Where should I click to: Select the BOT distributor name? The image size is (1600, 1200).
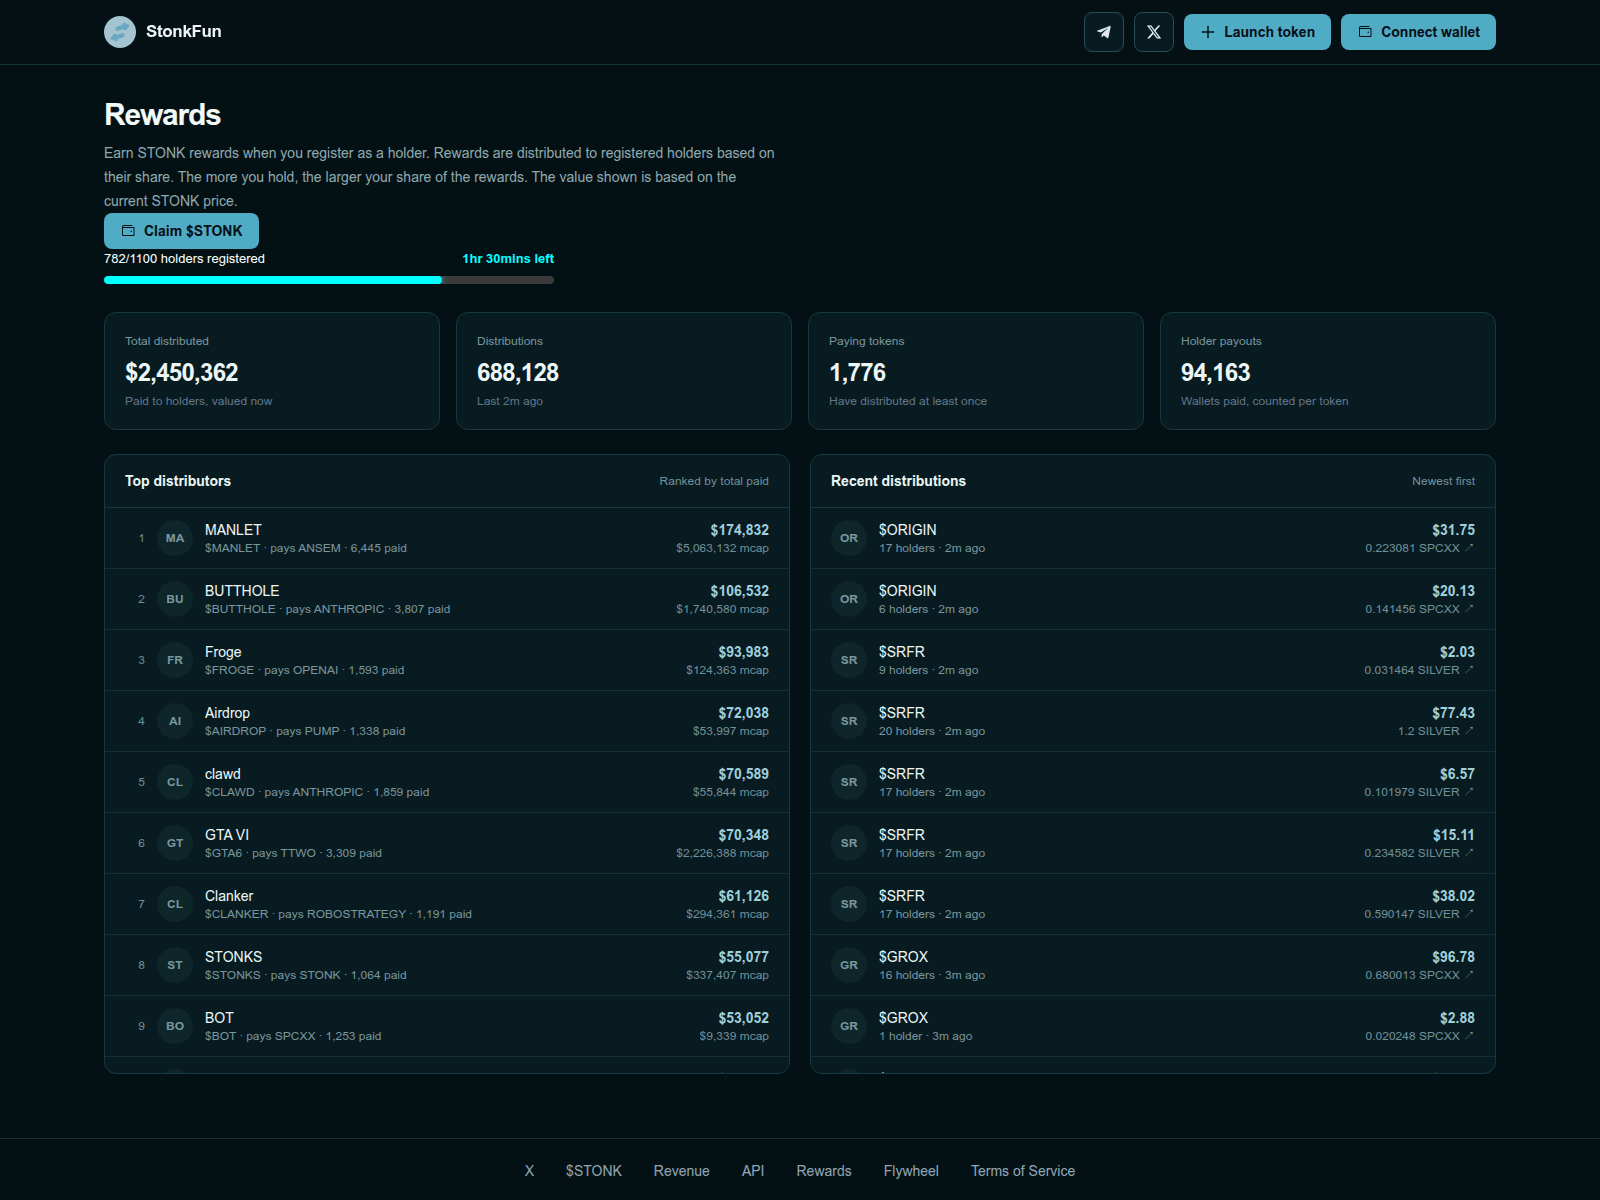(219, 1018)
